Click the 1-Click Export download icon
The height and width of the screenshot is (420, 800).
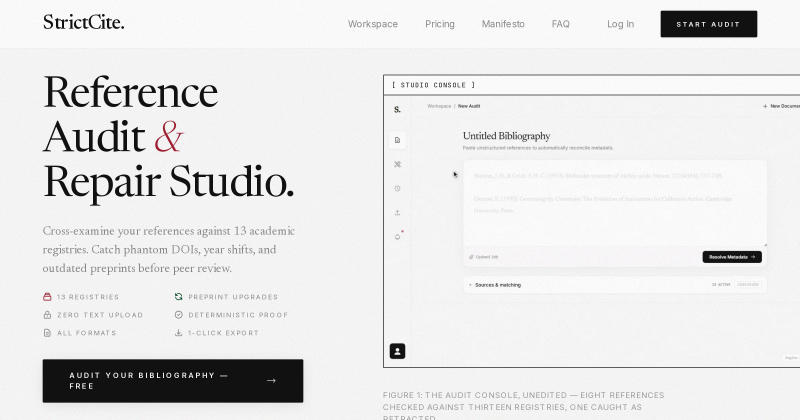179,333
